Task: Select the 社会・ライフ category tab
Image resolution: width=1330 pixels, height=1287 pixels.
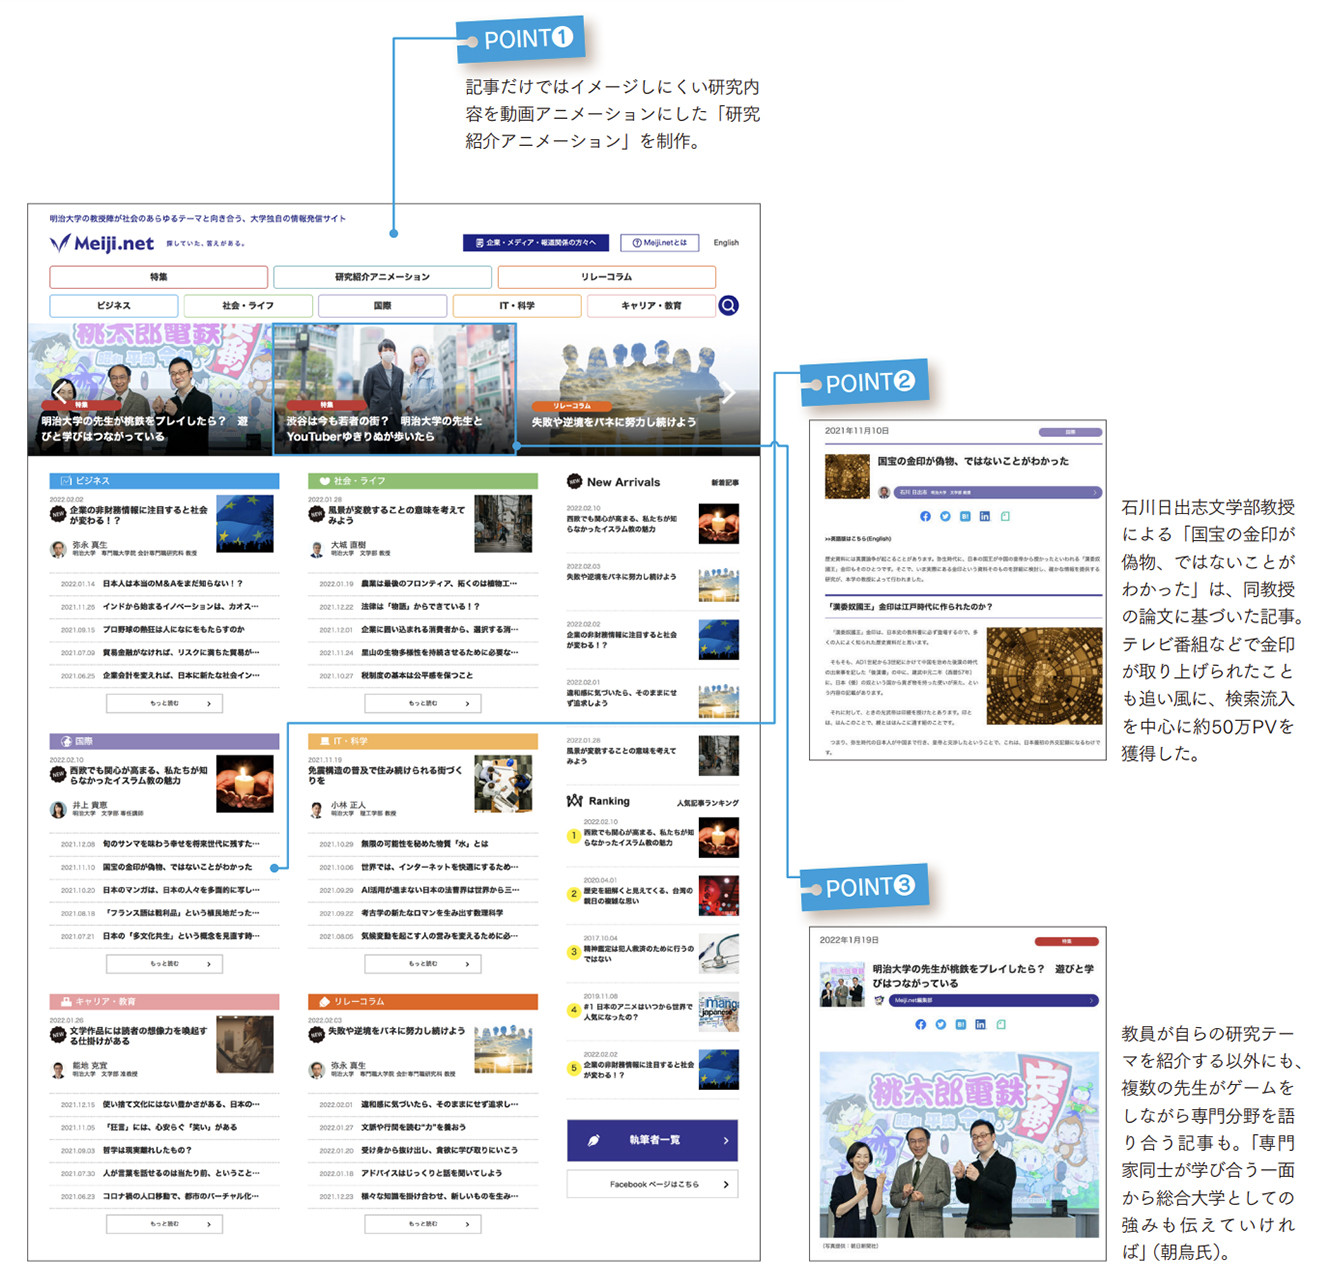Action: [248, 306]
